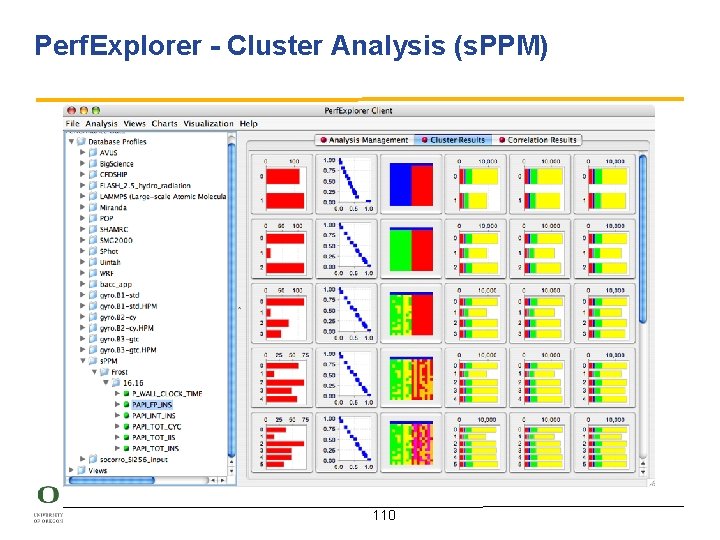Click the POP folder icon

(x=93, y=218)
